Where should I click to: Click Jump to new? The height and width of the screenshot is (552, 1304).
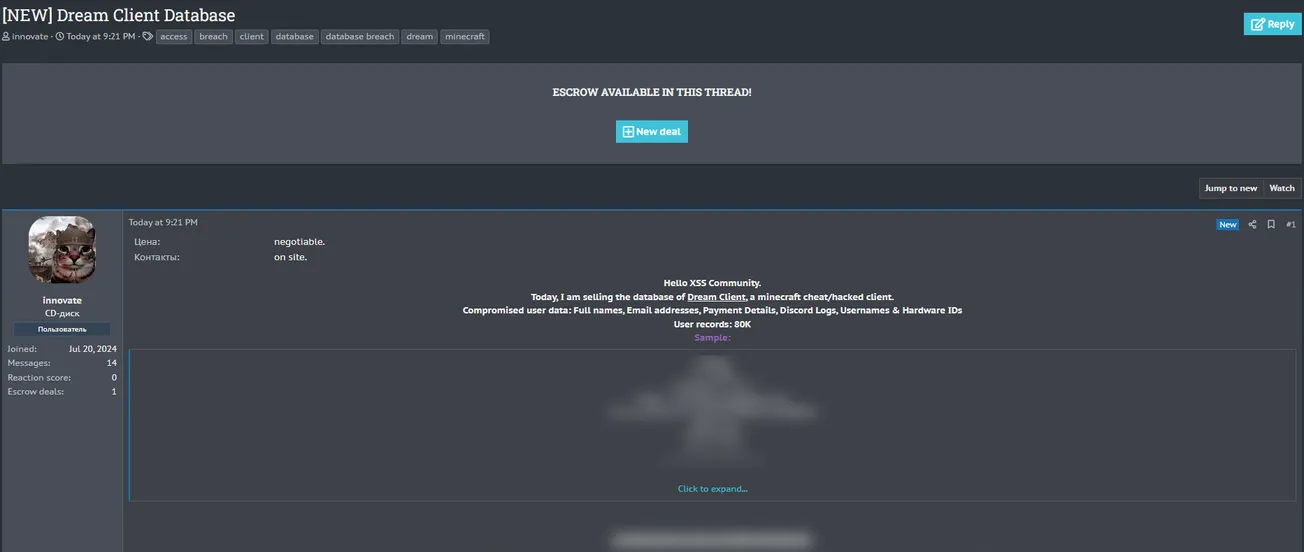click(1230, 188)
